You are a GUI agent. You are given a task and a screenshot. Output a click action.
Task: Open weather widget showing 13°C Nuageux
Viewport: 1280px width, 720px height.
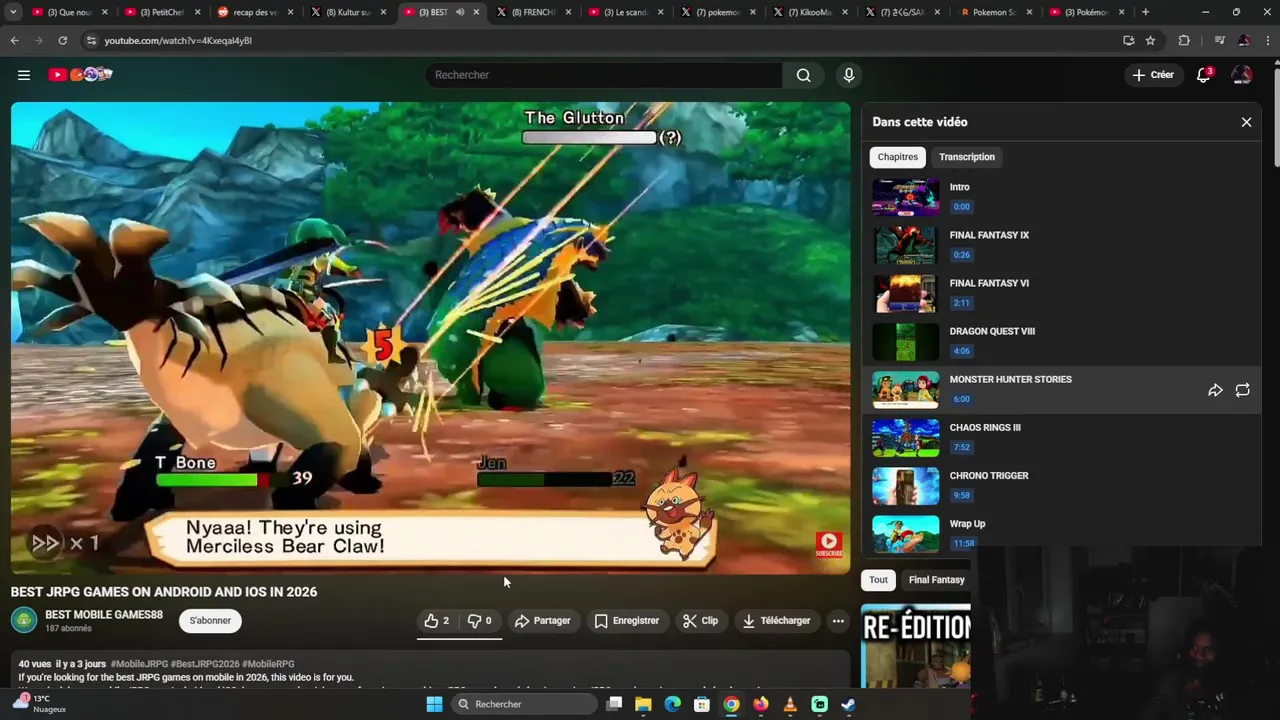pyautogui.click(x=42, y=704)
